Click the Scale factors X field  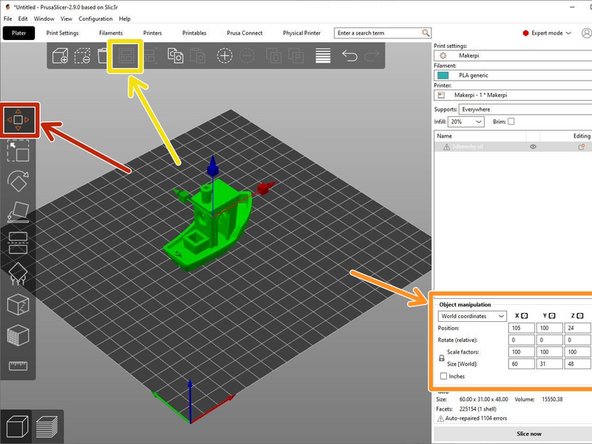[x=521, y=352]
